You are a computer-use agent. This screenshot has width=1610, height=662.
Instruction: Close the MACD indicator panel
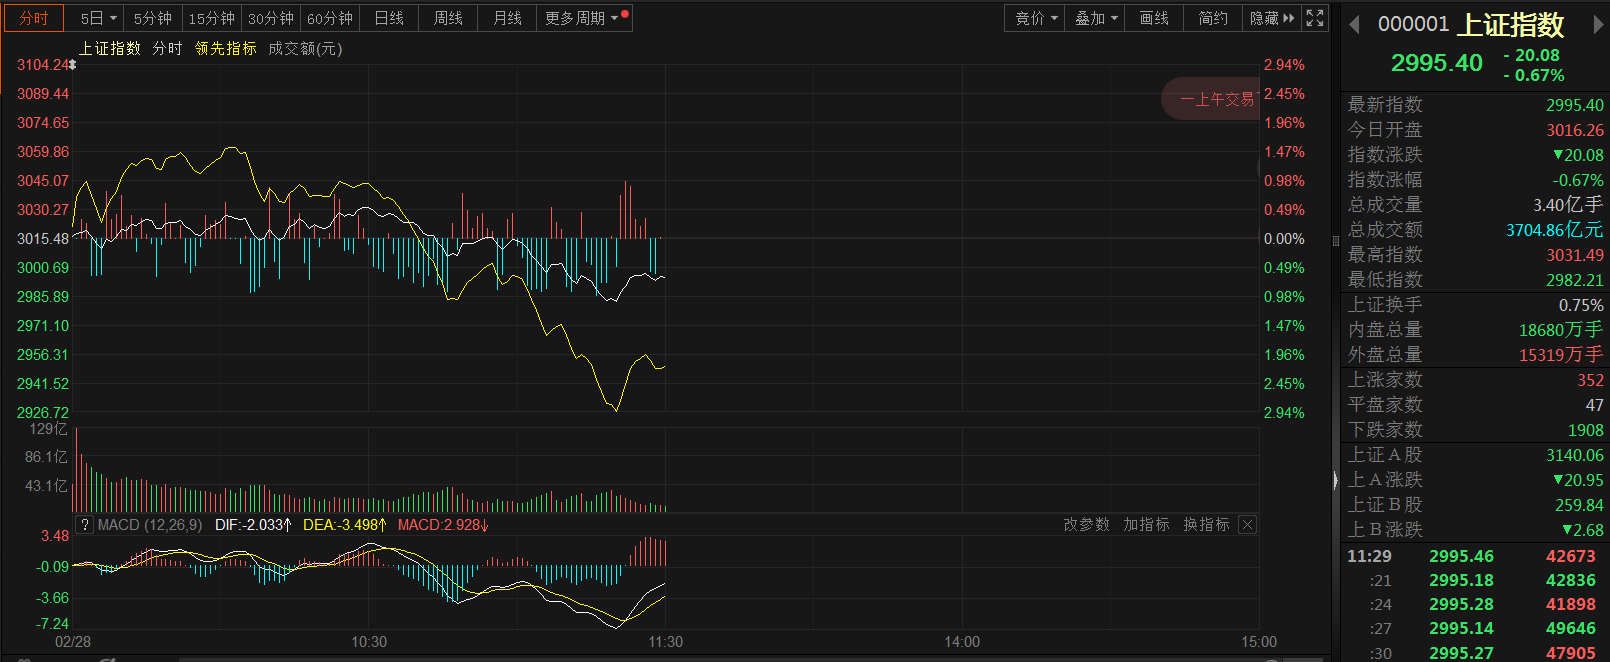[x=1247, y=525]
